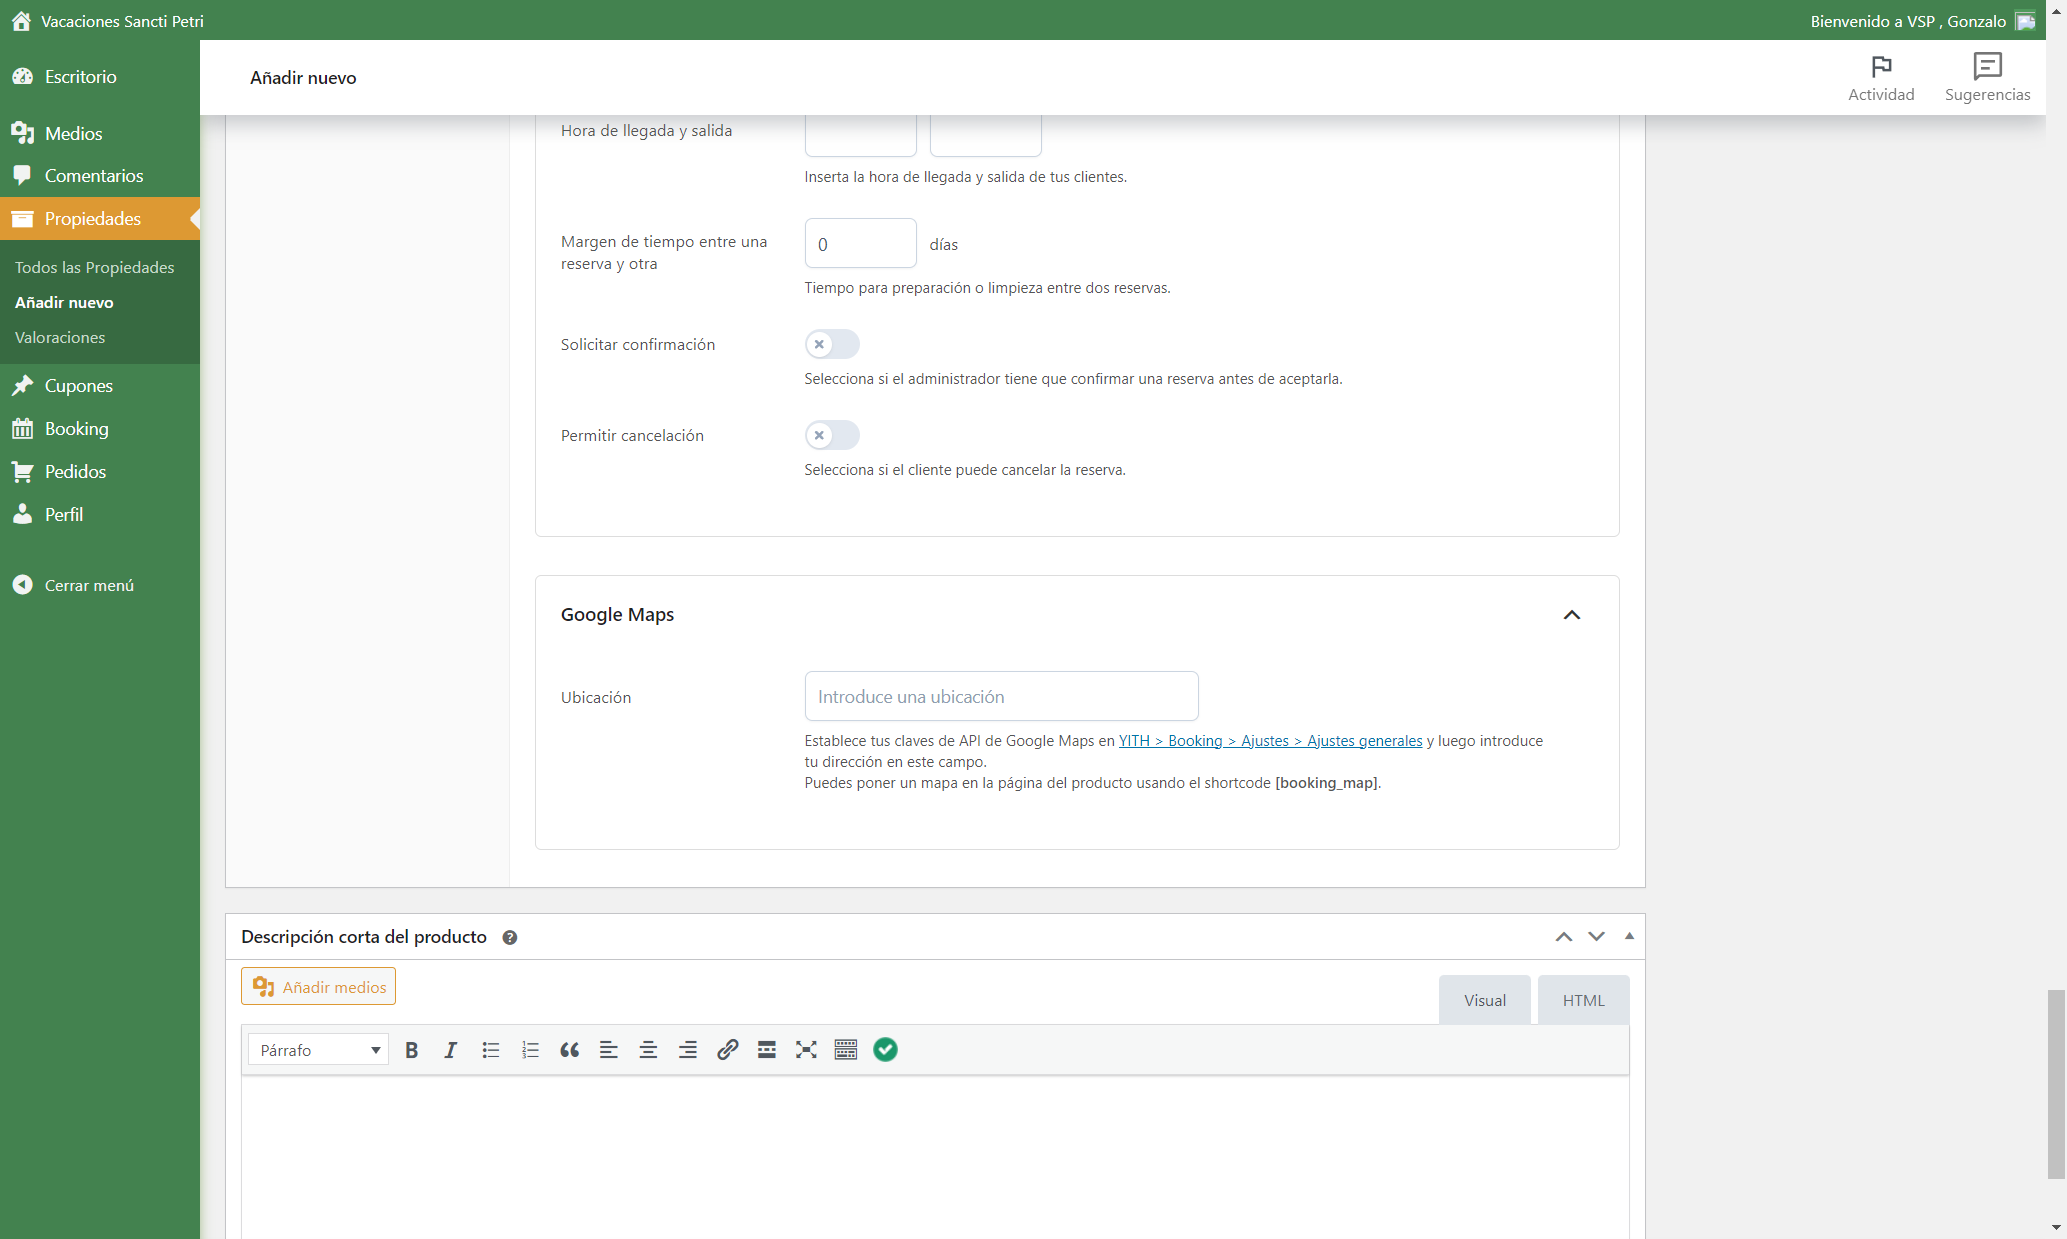Open the Sugerencias panel
This screenshot has height=1239, width=2067.
coord(1987,78)
